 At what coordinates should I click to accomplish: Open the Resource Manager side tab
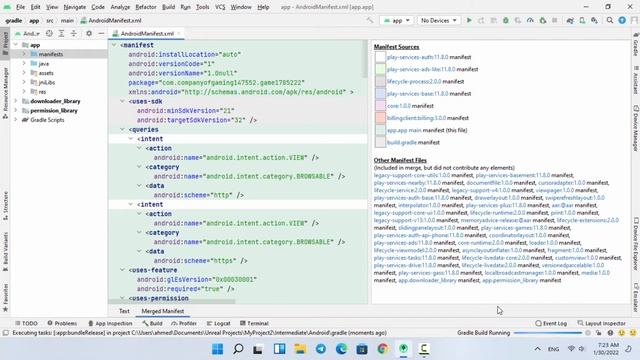click(5, 93)
